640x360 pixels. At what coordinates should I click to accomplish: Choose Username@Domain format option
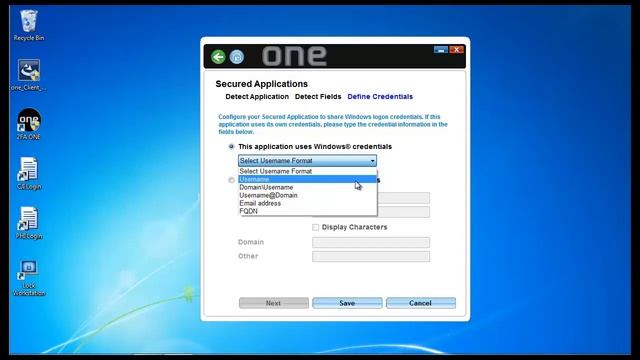tap(307, 195)
